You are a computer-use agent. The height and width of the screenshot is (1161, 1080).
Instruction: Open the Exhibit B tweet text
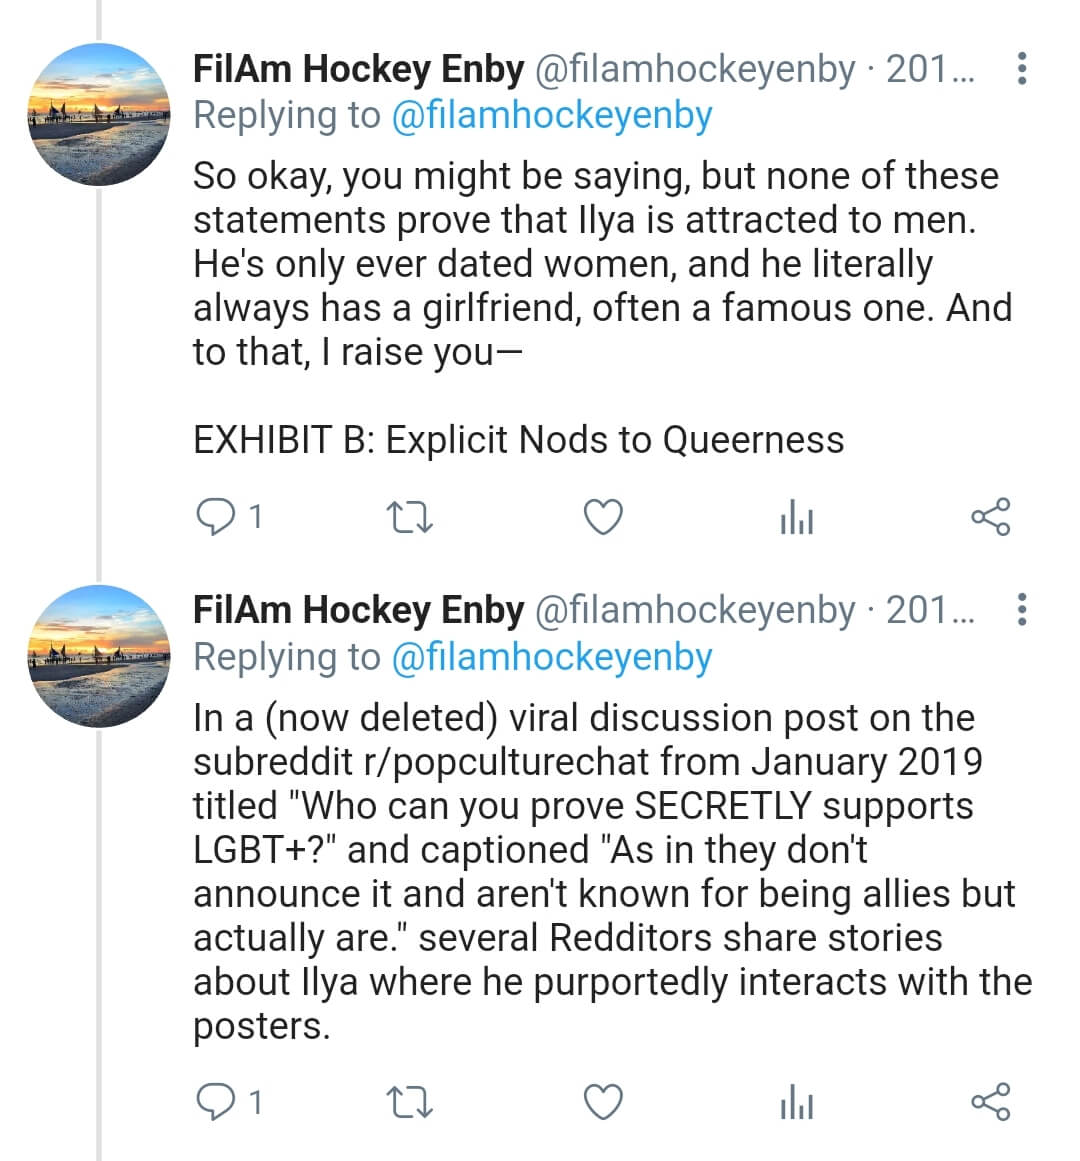click(x=603, y=307)
